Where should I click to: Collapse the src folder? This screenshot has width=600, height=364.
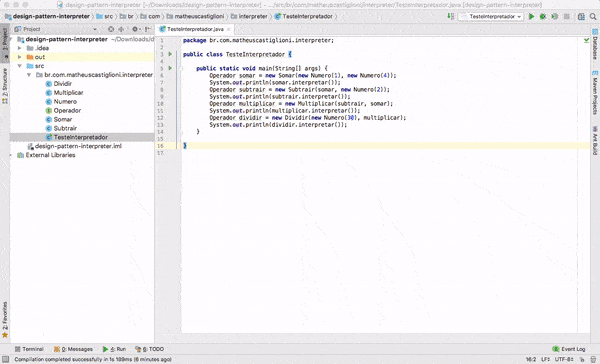pyautogui.click(x=19, y=66)
